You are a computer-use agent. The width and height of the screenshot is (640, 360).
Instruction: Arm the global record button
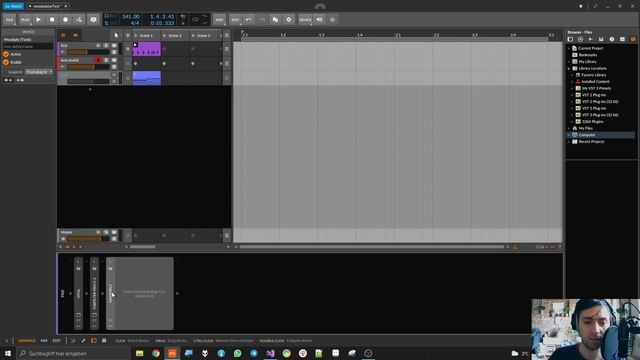[65, 20]
